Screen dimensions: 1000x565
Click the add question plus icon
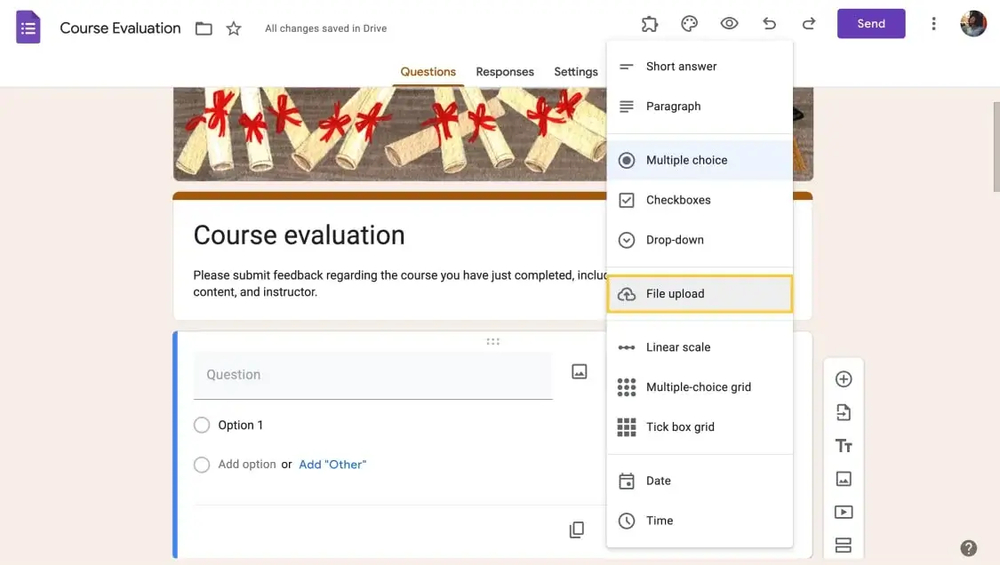pos(843,379)
